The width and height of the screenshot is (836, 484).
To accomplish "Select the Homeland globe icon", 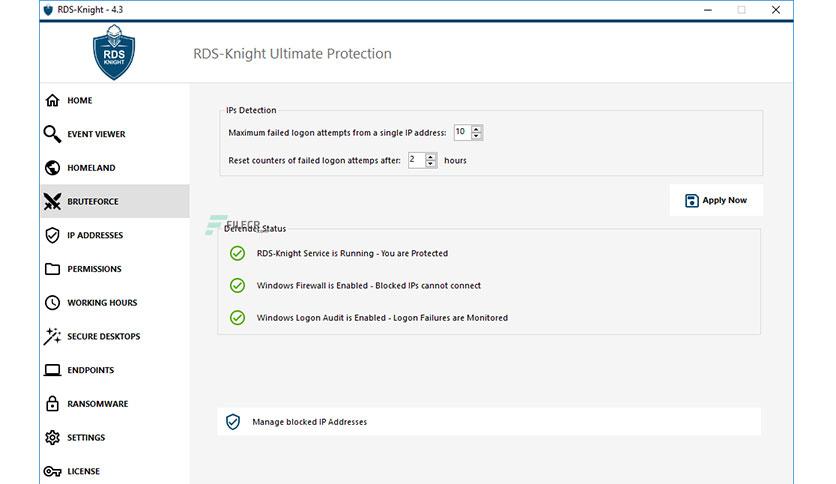I will (x=52, y=167).
